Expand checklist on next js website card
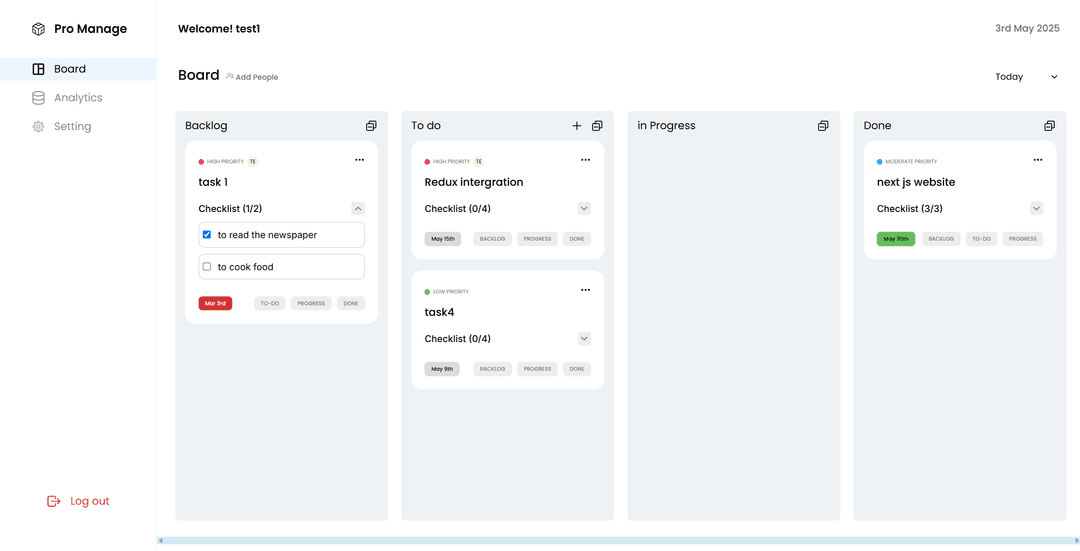The image size is (1080, 551). [x=1036, y=209]
